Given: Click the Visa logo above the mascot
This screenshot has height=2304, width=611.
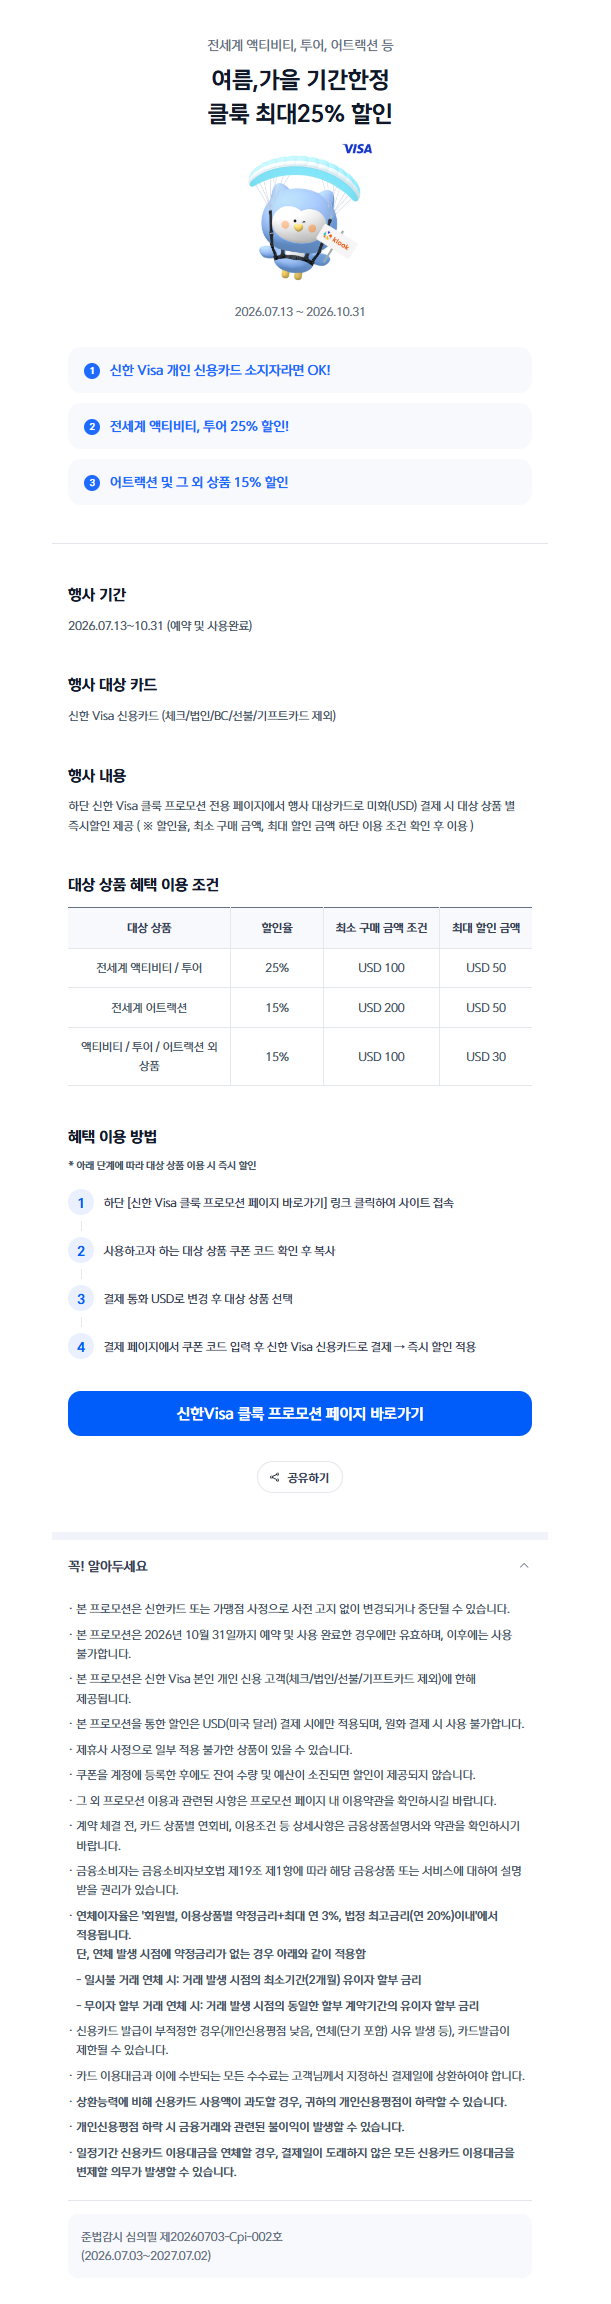Looking at the screenshot, I should [357, 148].
